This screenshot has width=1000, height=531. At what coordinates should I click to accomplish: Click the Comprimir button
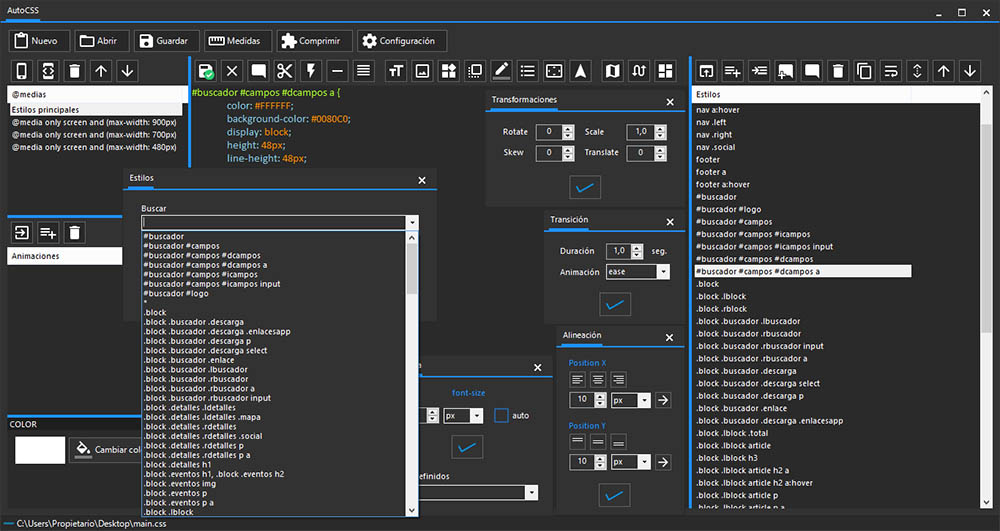[x=314, y=41]
